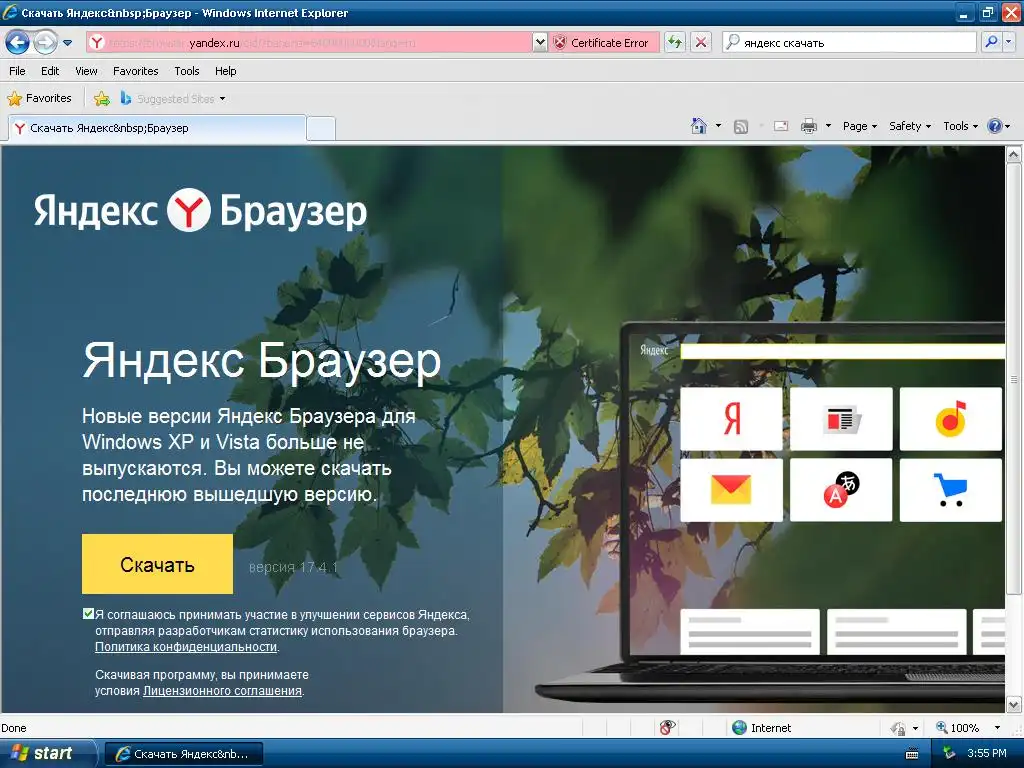Open the Tools command bar menu

[x=960, y=126]
